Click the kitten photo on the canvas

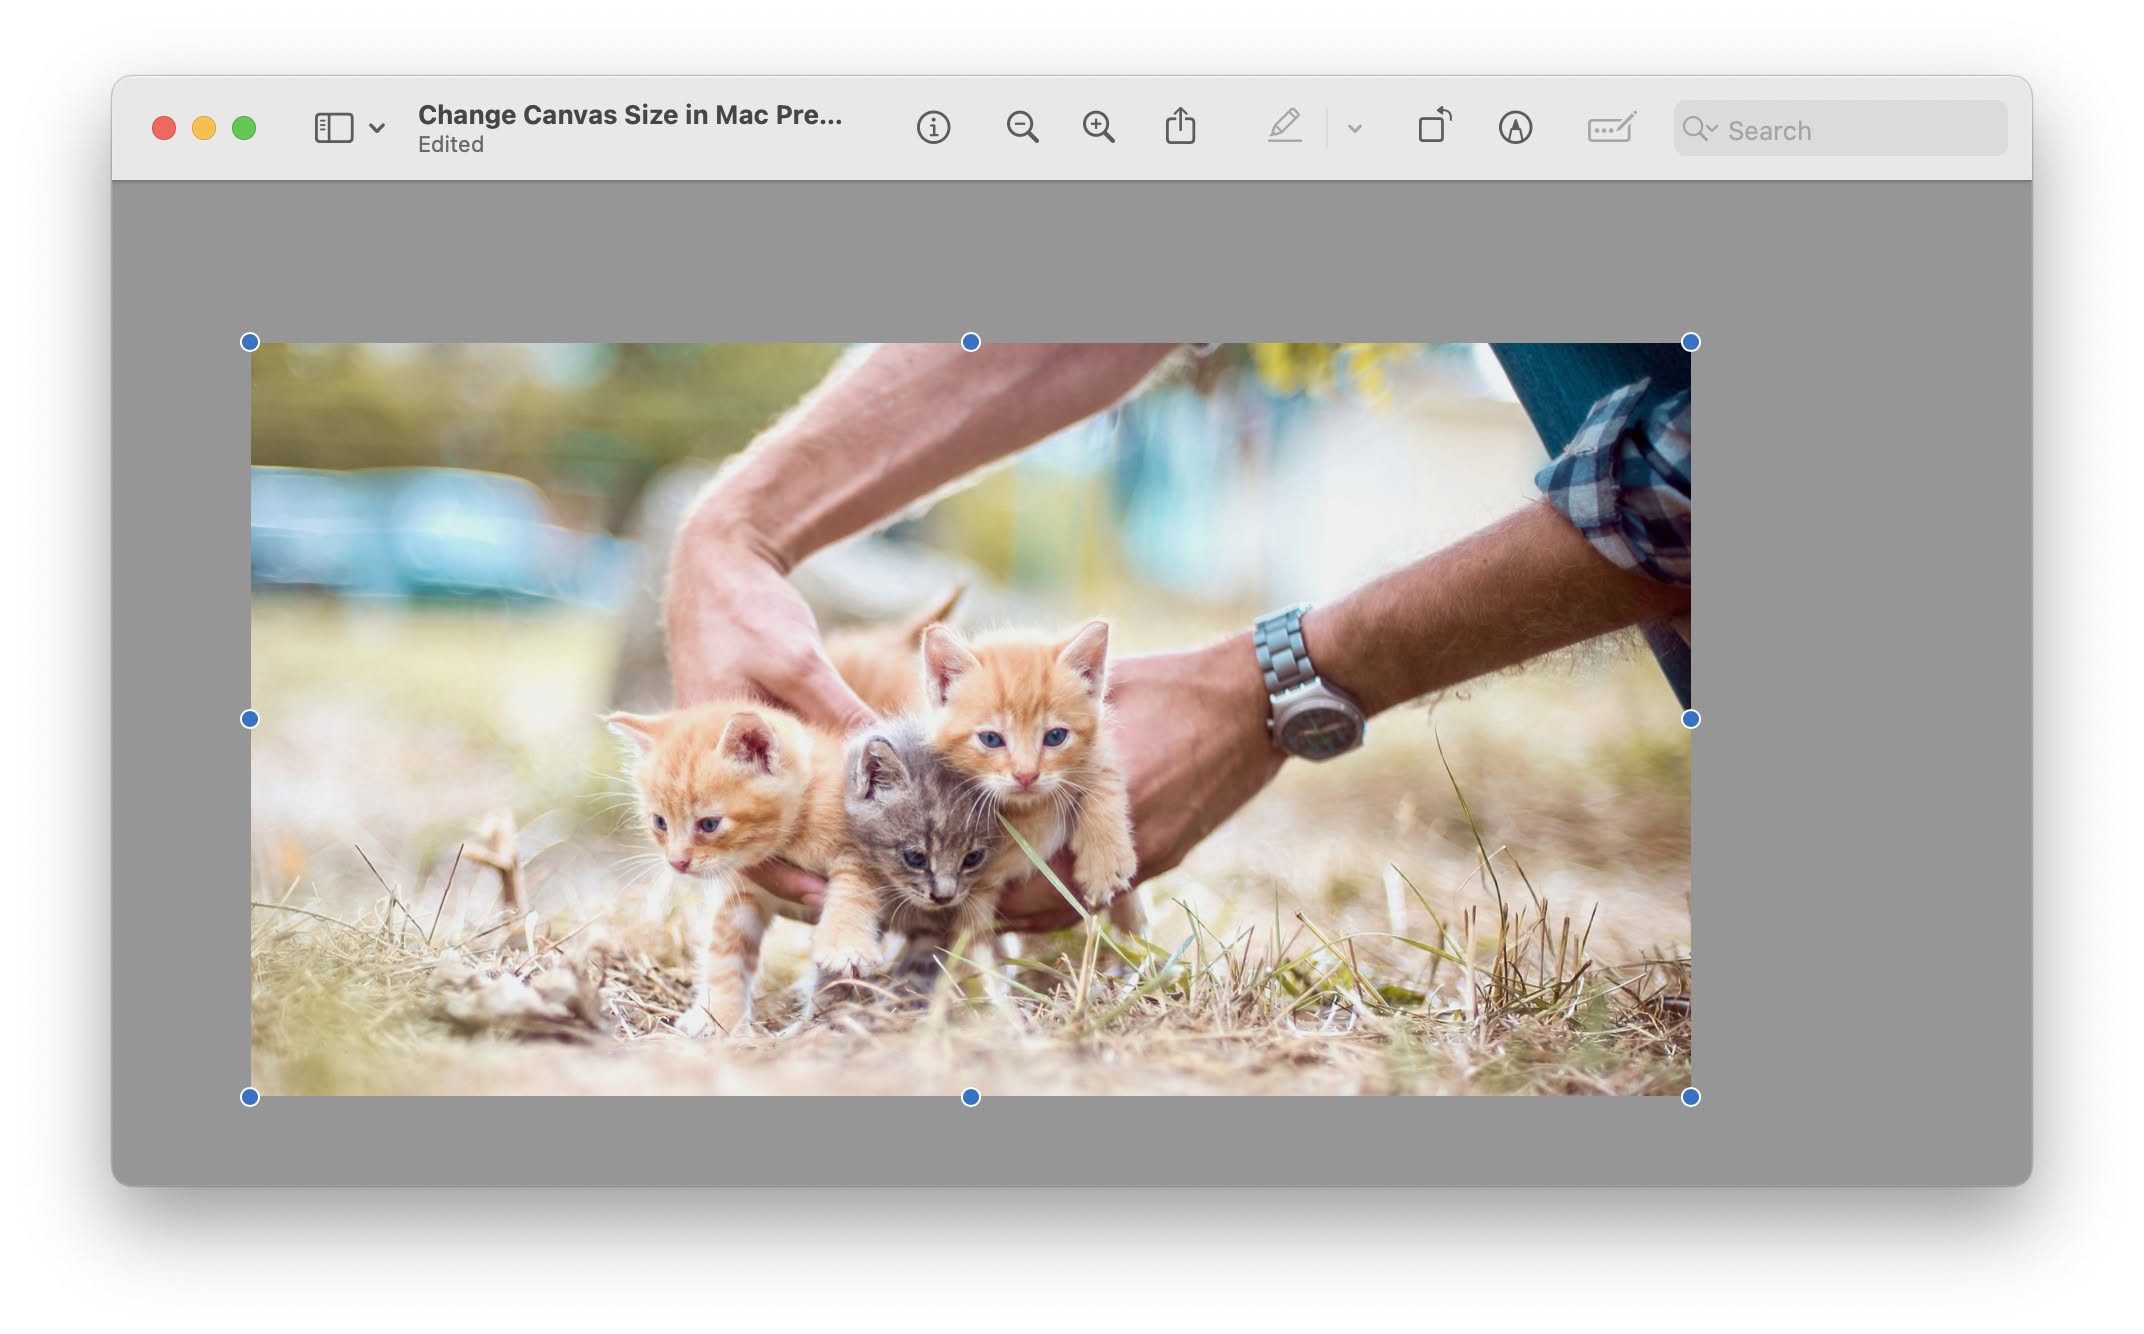point(970,719)
